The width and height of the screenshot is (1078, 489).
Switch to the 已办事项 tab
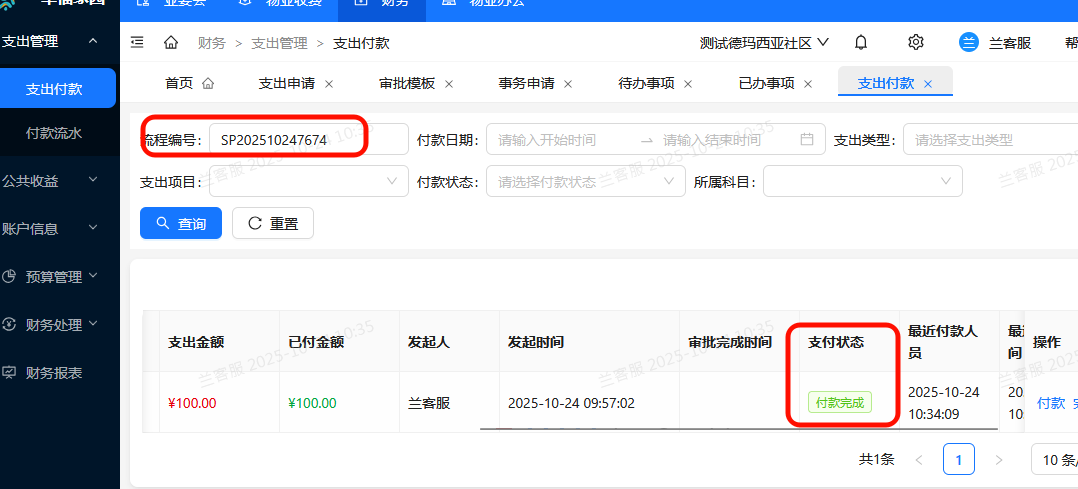(x=766, y=83)
